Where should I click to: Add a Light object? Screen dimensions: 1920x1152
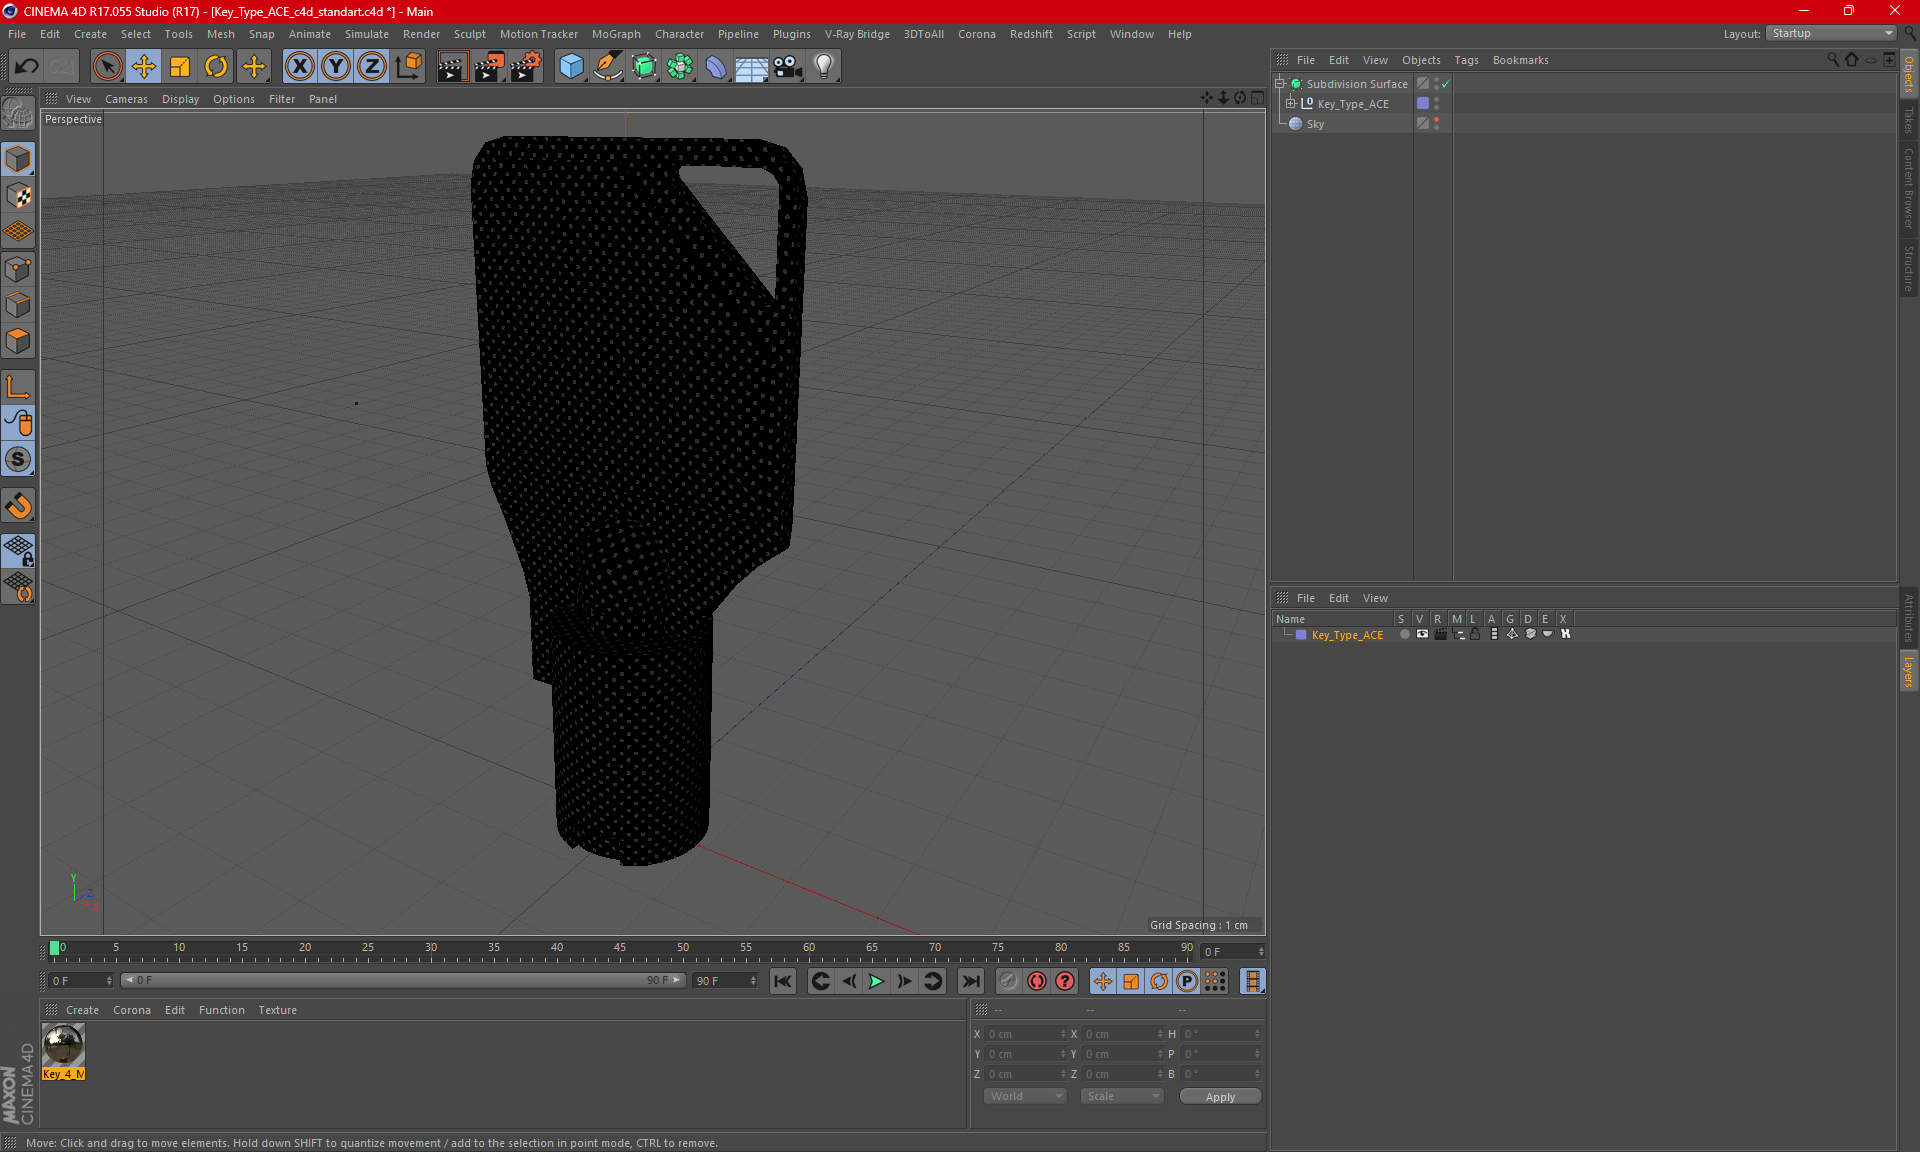point(823,67)
